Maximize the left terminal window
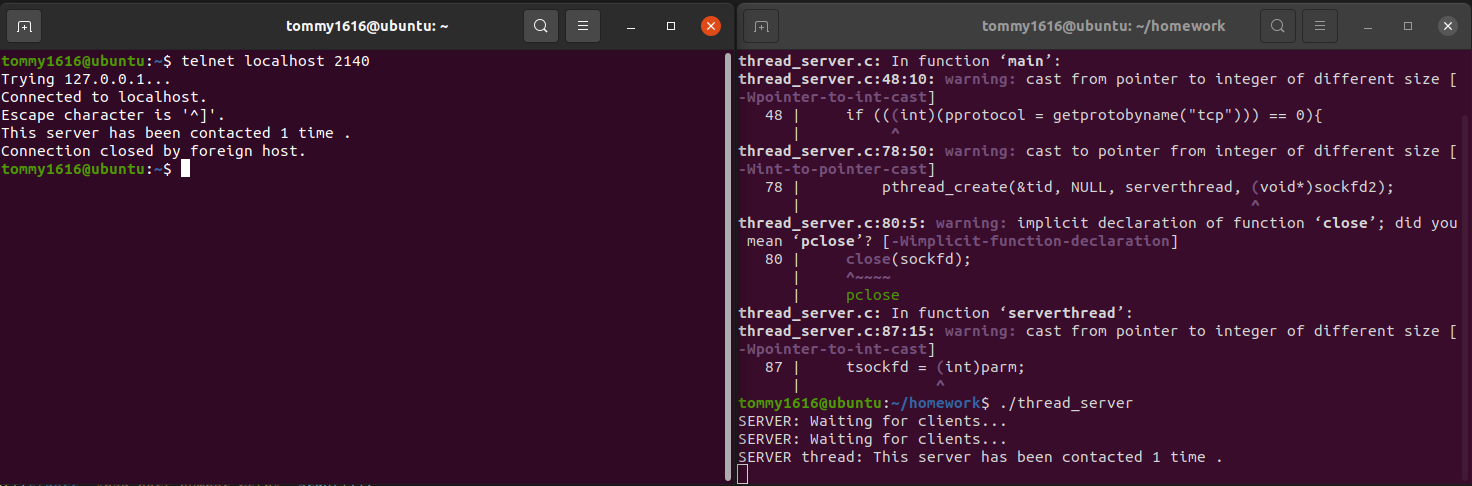The height and width of the screenshot is (486, 1472). point(671,26)
